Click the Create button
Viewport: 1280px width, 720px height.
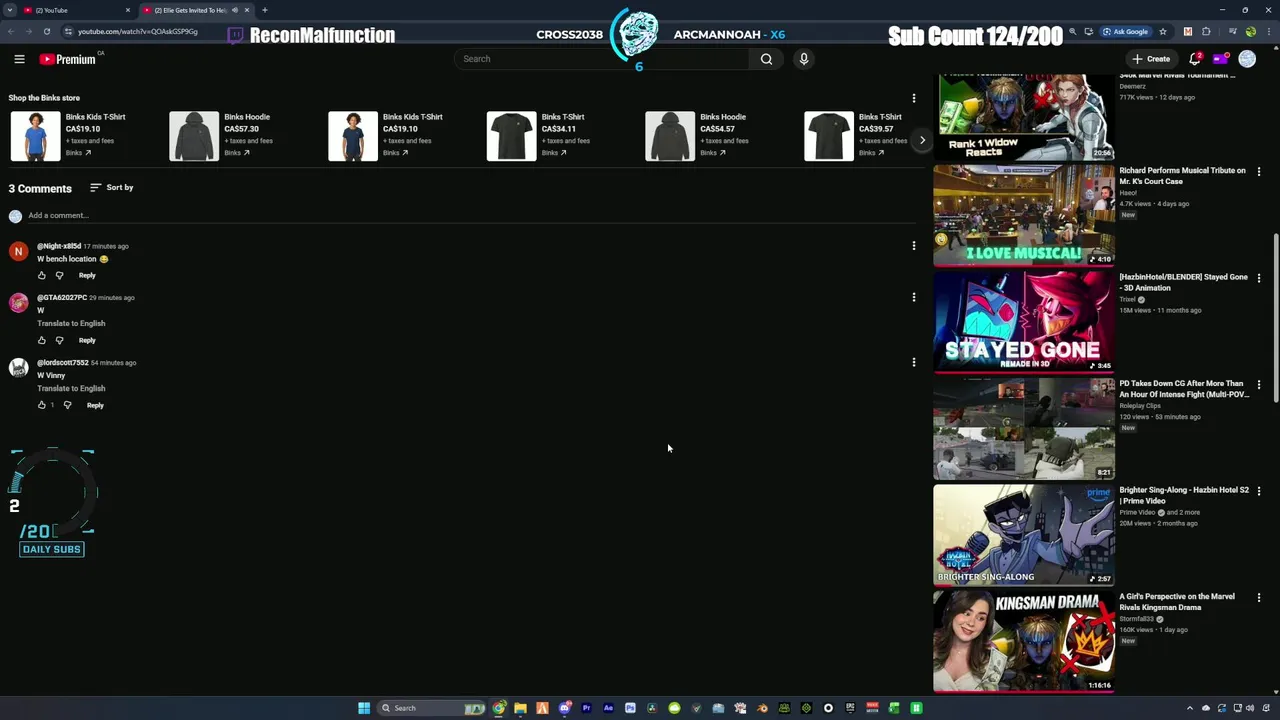[1151, 59]
